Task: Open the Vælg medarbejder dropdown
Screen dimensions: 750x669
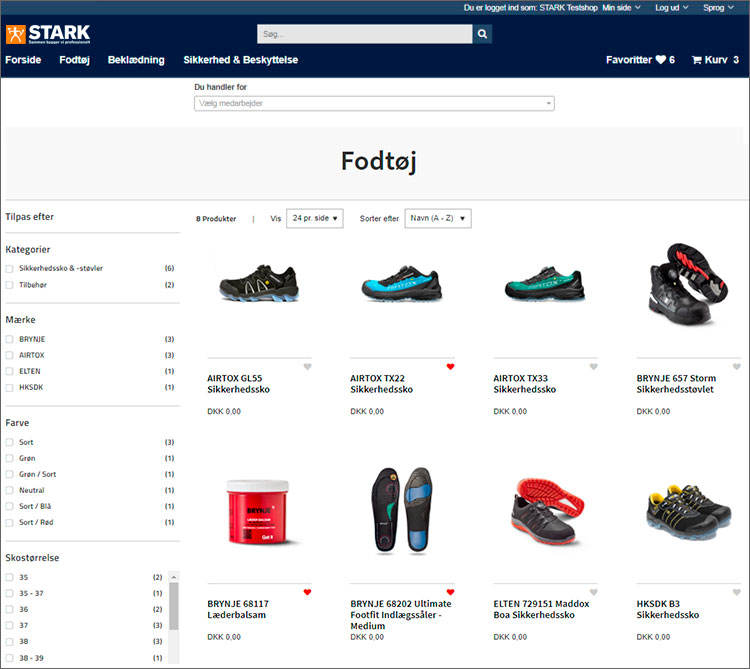Action: tap(373, 103)
